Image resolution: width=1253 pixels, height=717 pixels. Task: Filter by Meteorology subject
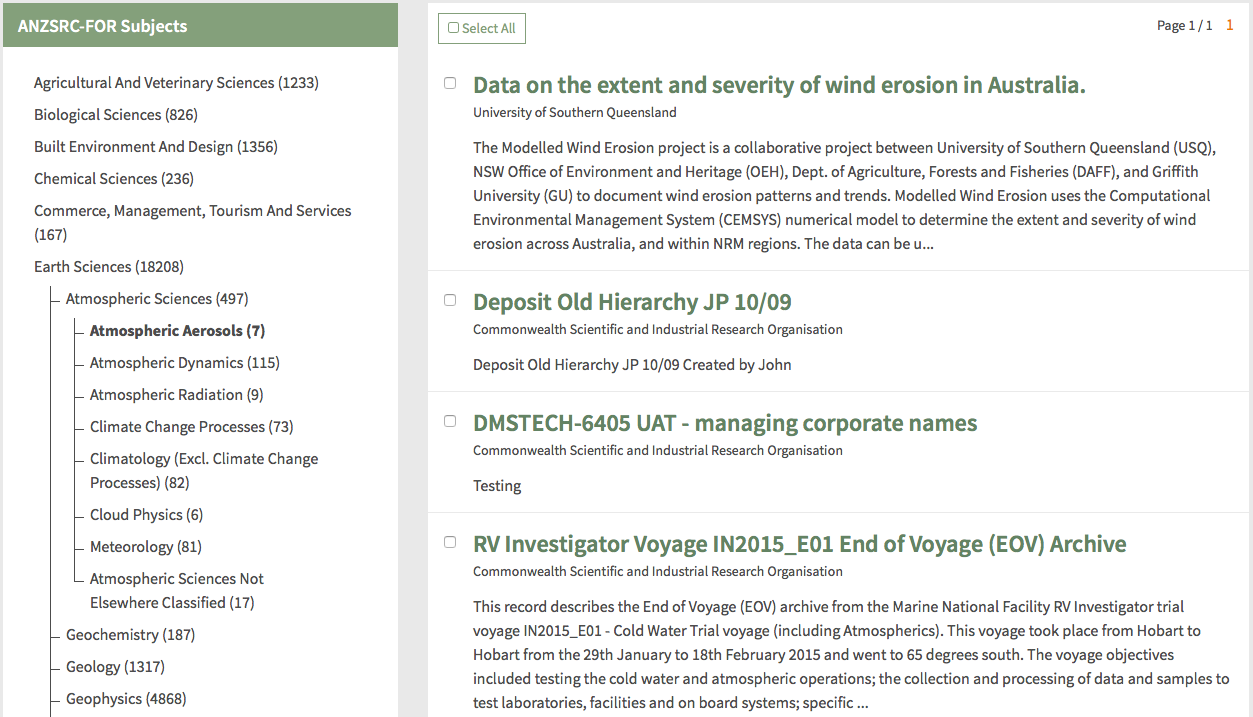(x=145, y=547)
